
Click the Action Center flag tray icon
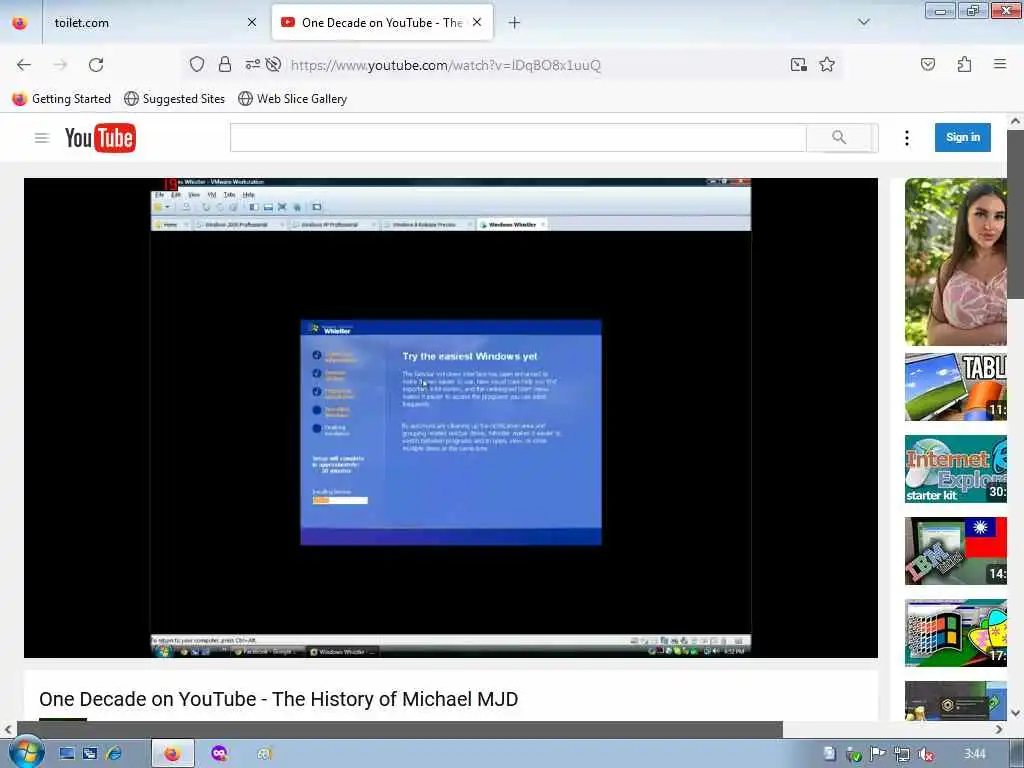877,754
